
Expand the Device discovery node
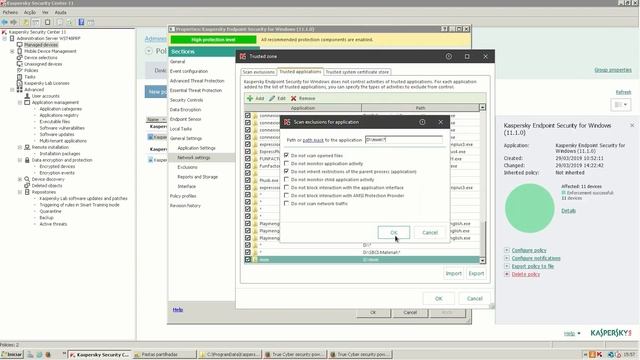[20, 179]
